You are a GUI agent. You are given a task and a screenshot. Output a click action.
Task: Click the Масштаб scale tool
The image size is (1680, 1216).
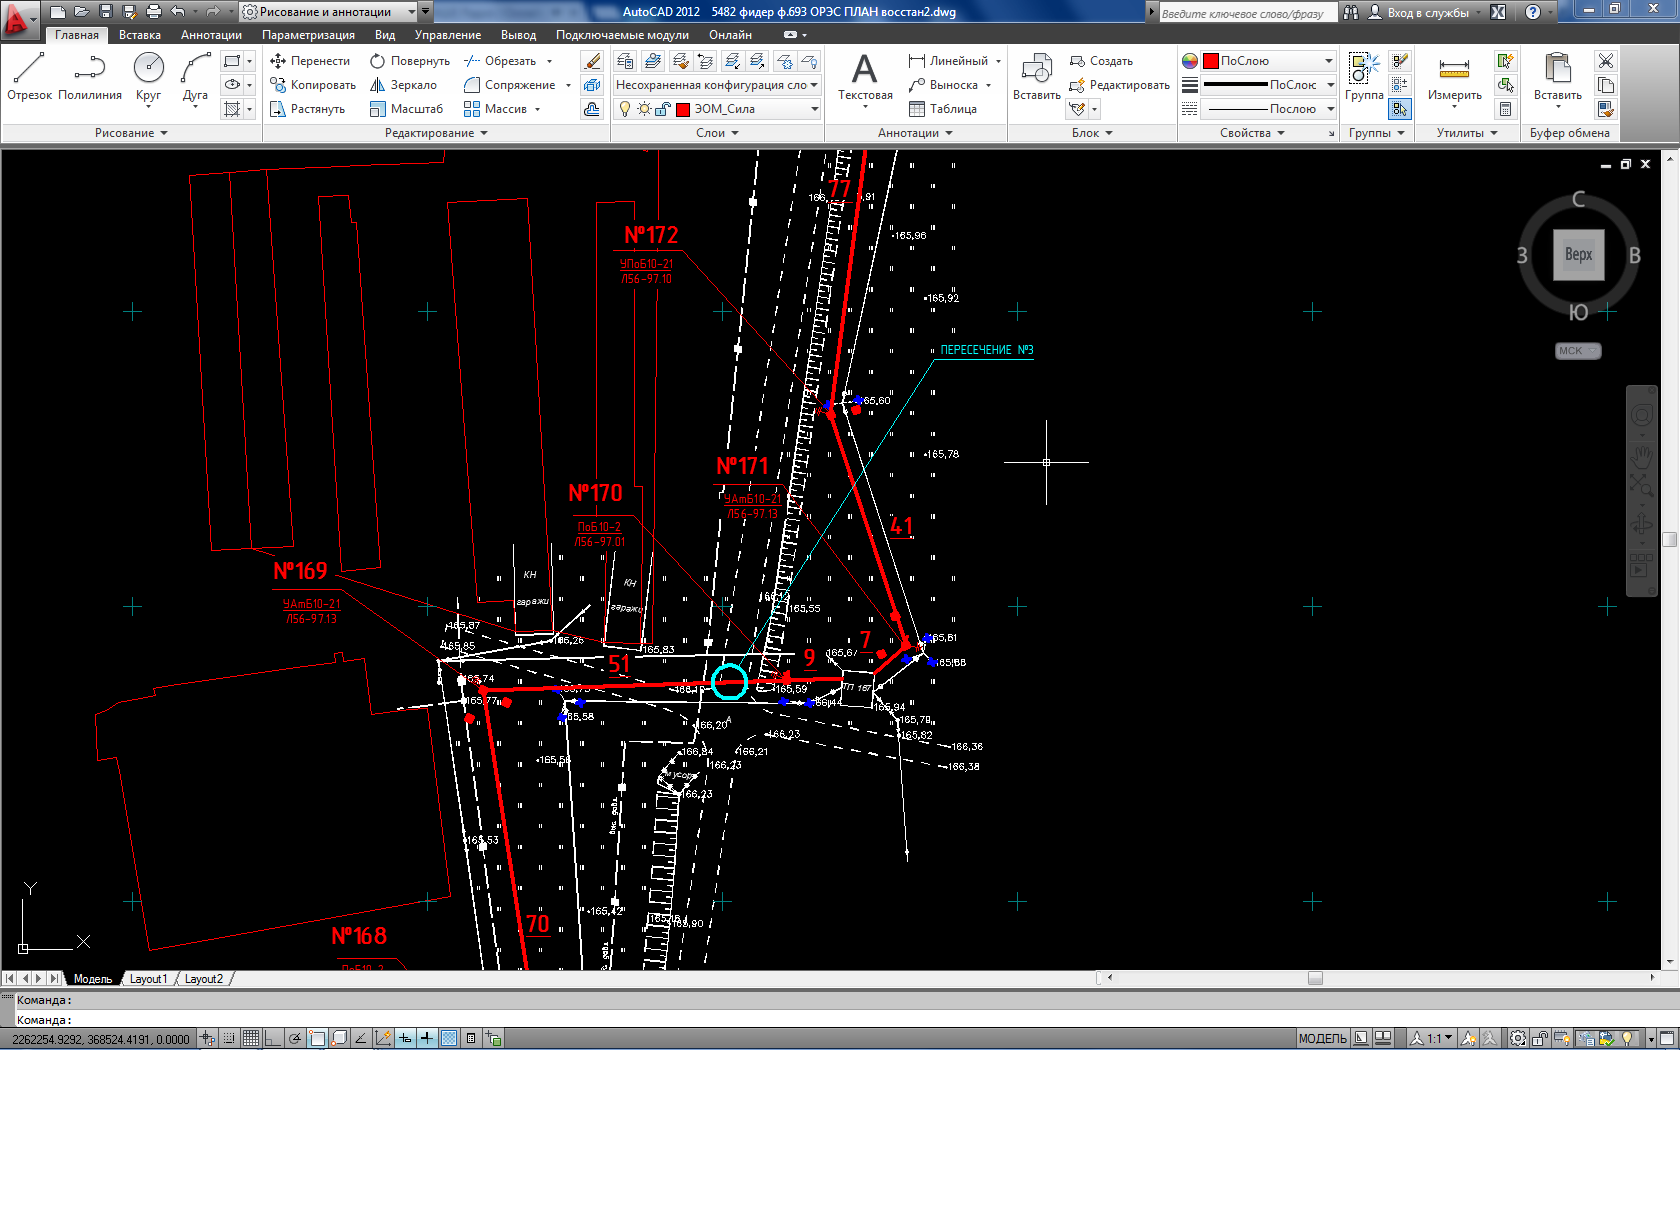[x=406, y=109]
